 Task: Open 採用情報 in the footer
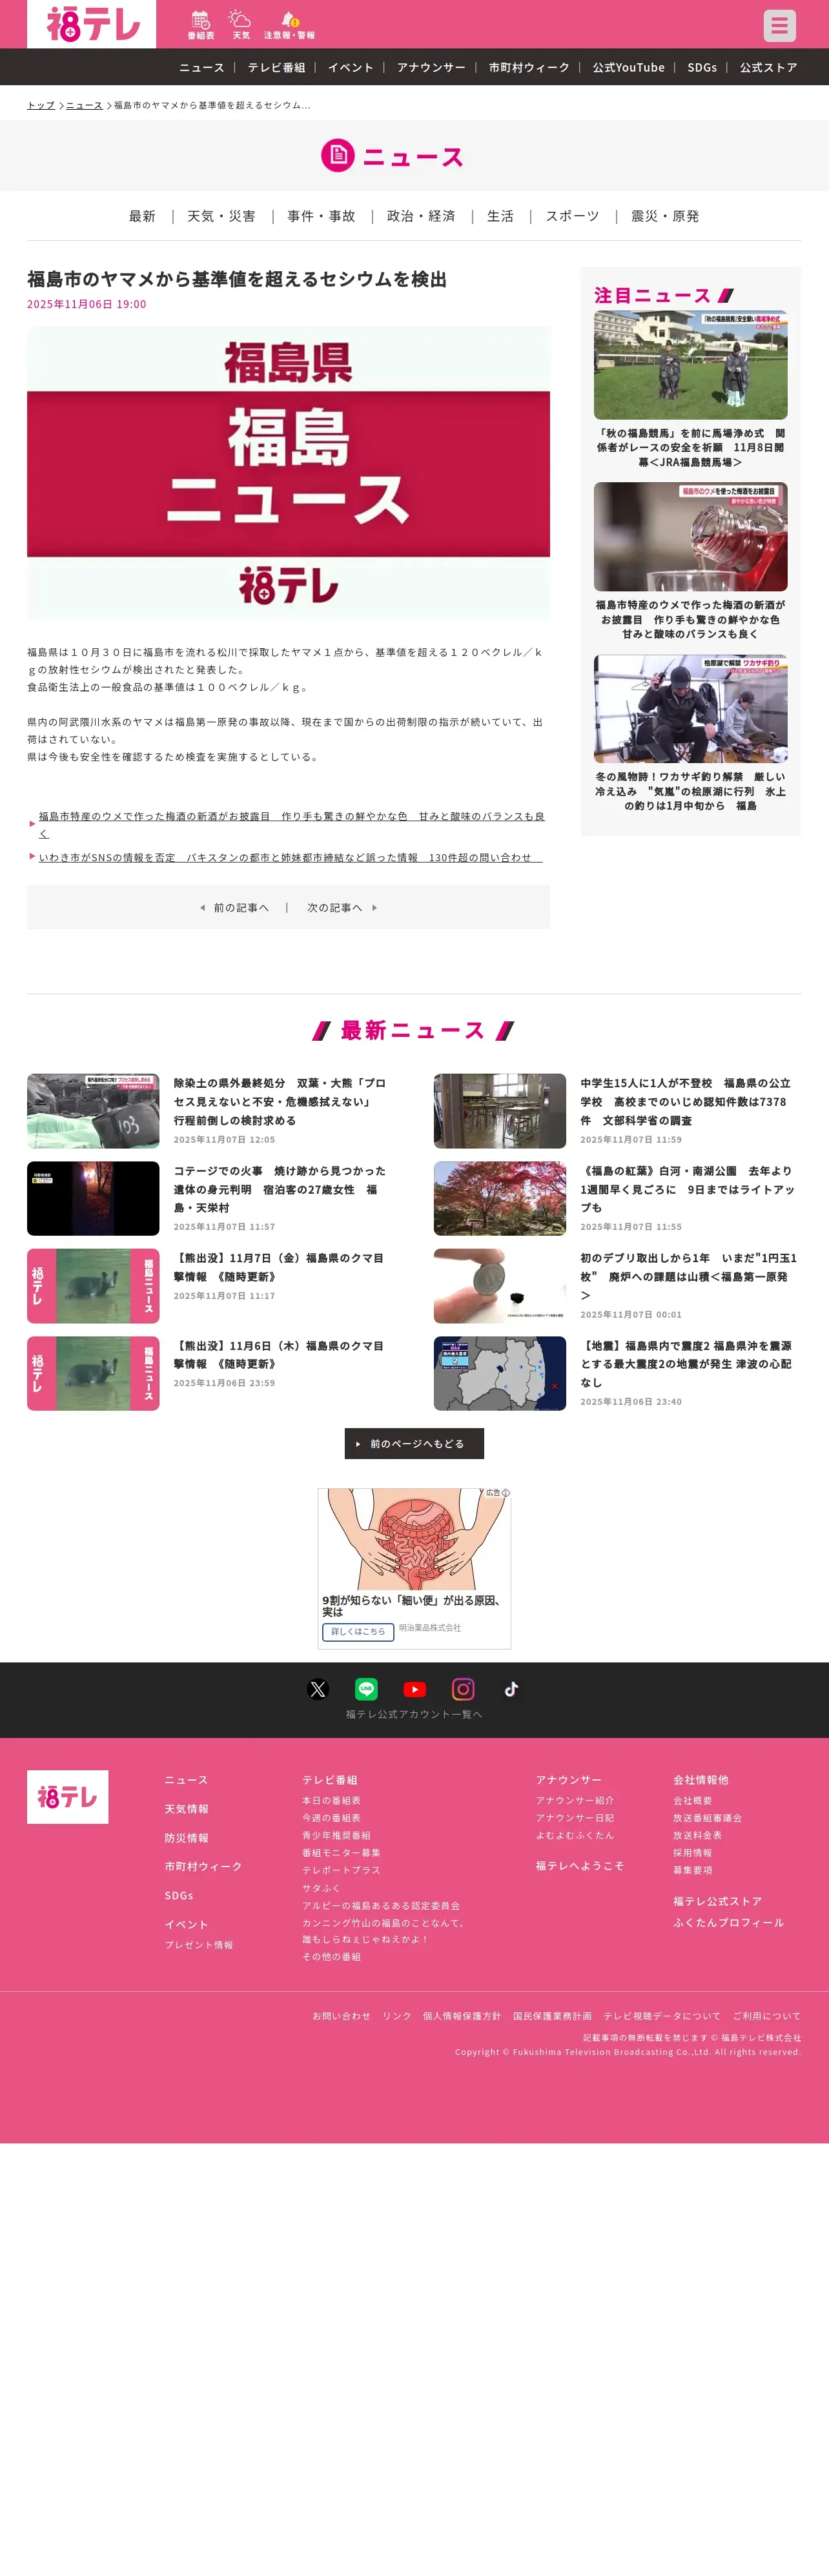[x=692, y=1853]
